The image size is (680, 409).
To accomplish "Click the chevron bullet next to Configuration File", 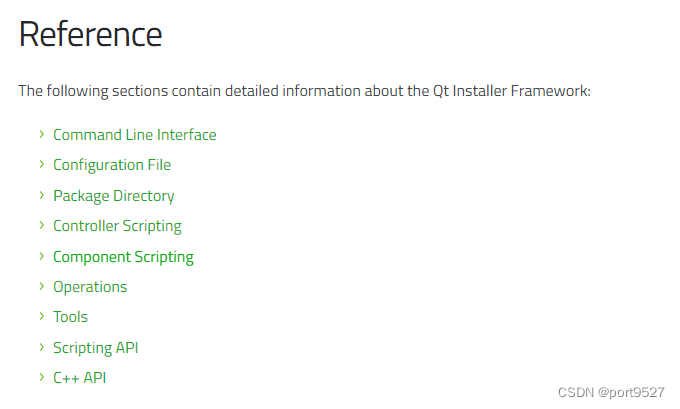I will [42, 164].
